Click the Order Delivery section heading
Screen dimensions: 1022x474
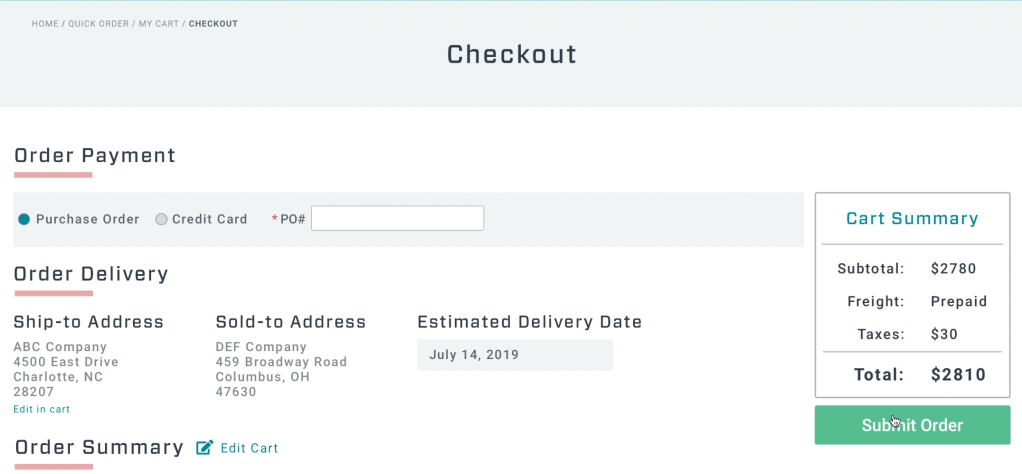coord(91,274)
